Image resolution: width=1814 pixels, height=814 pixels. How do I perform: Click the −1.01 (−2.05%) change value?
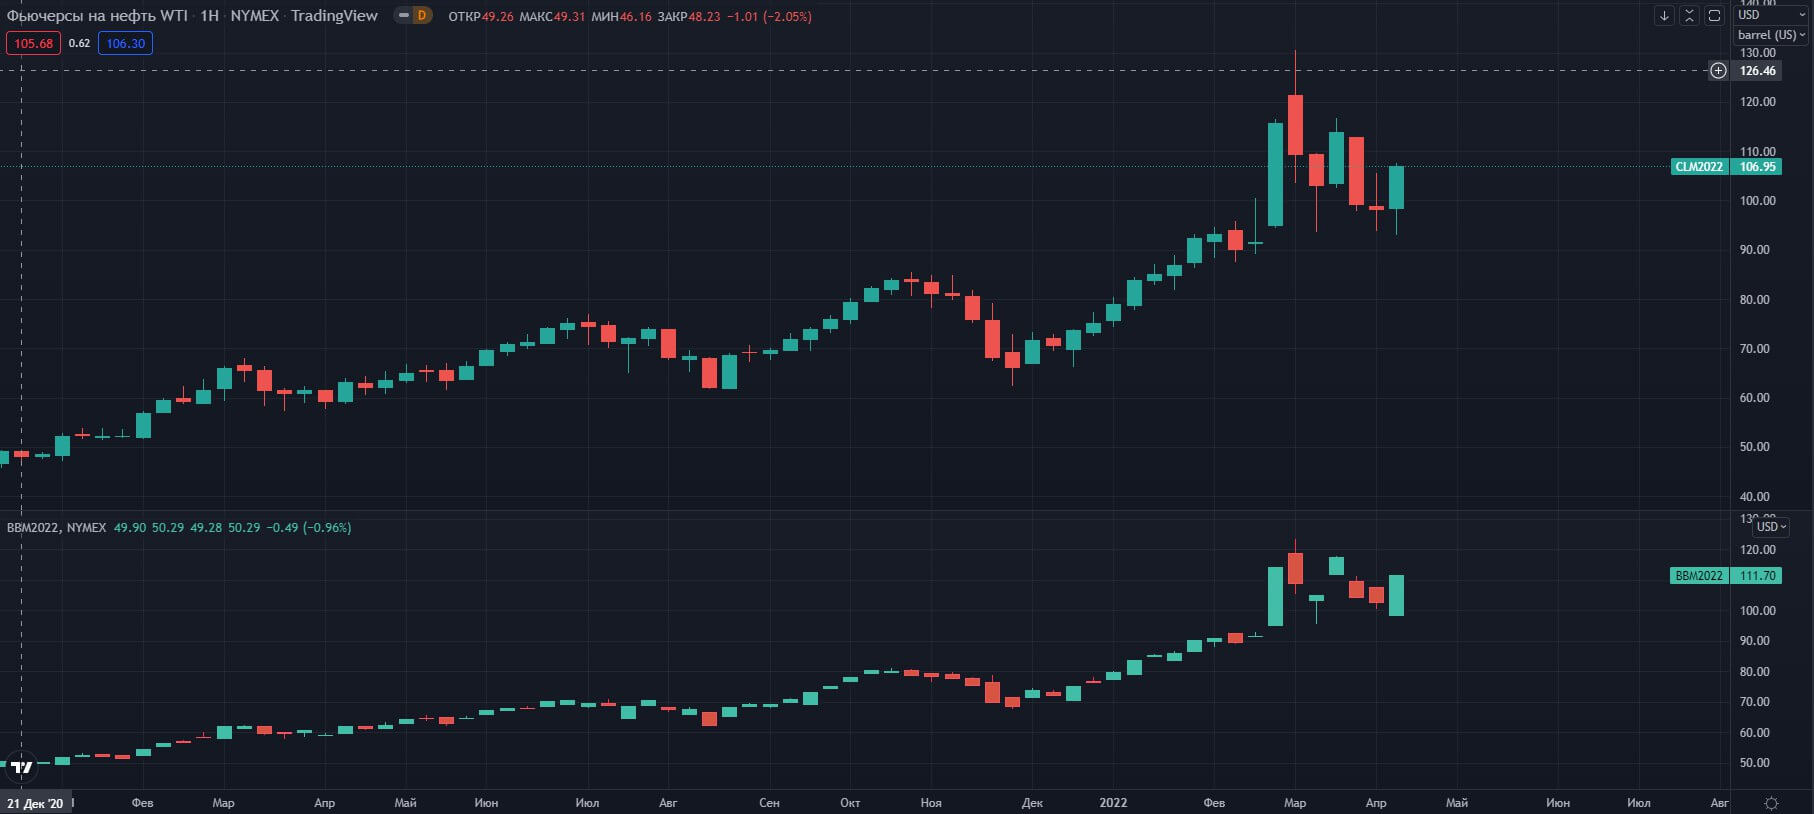click(768, 16)
